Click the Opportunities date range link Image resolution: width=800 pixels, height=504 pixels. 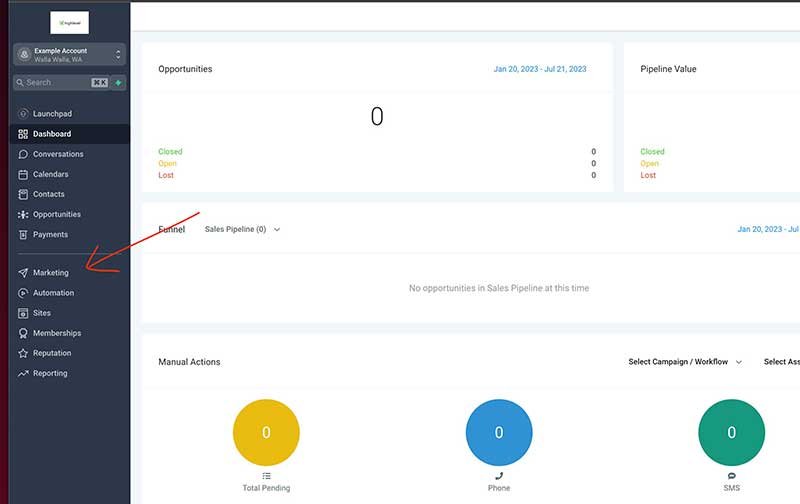(x=540, y=69)
